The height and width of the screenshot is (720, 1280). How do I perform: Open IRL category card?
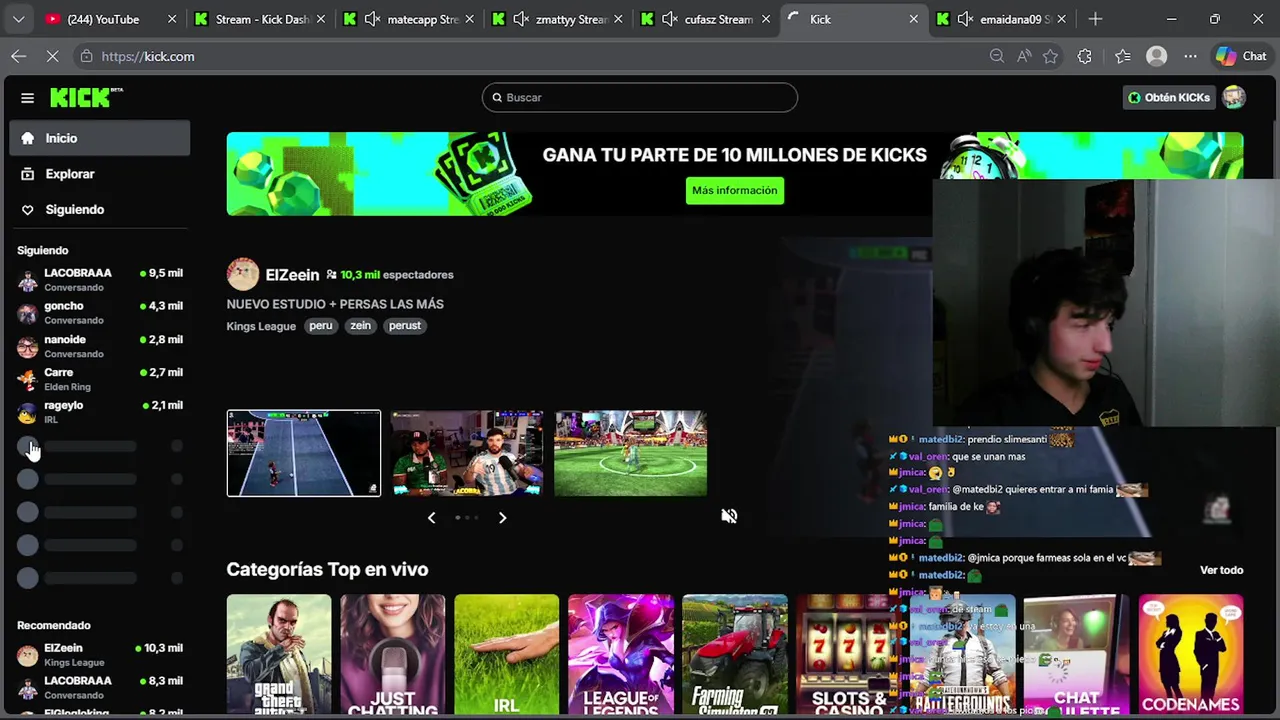coord(507,655)
